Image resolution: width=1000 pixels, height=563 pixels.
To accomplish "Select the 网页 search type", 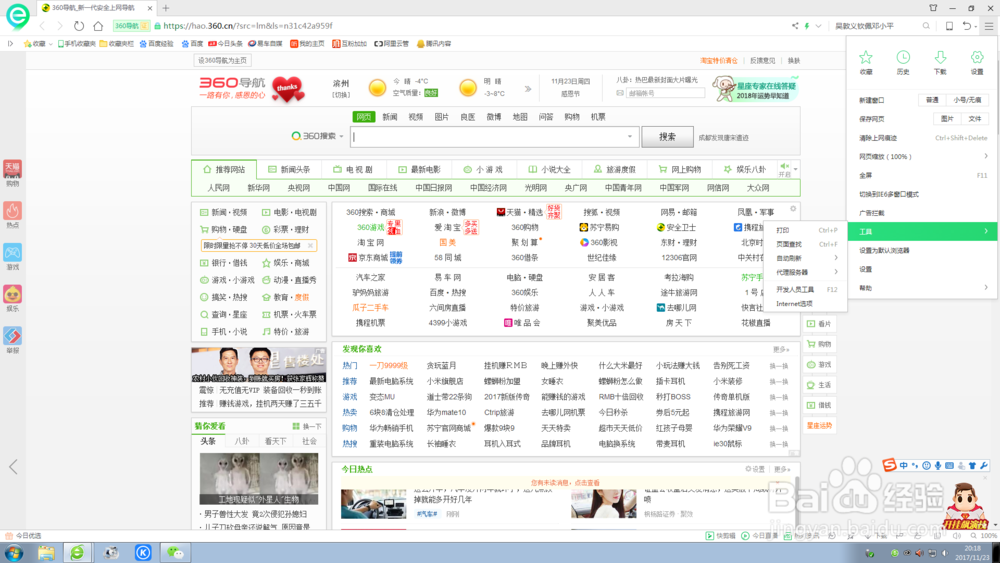I will pyautogui.click(x=364, y=117).
